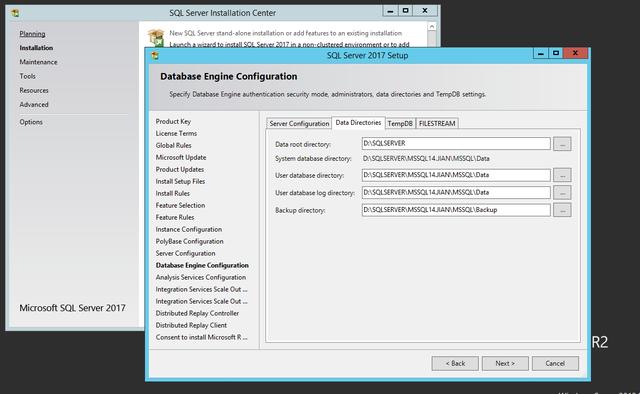The image size is (640, 394).
Task: Minimize the SQL Server Installation Center window
Action: click(x=390, y=11)
